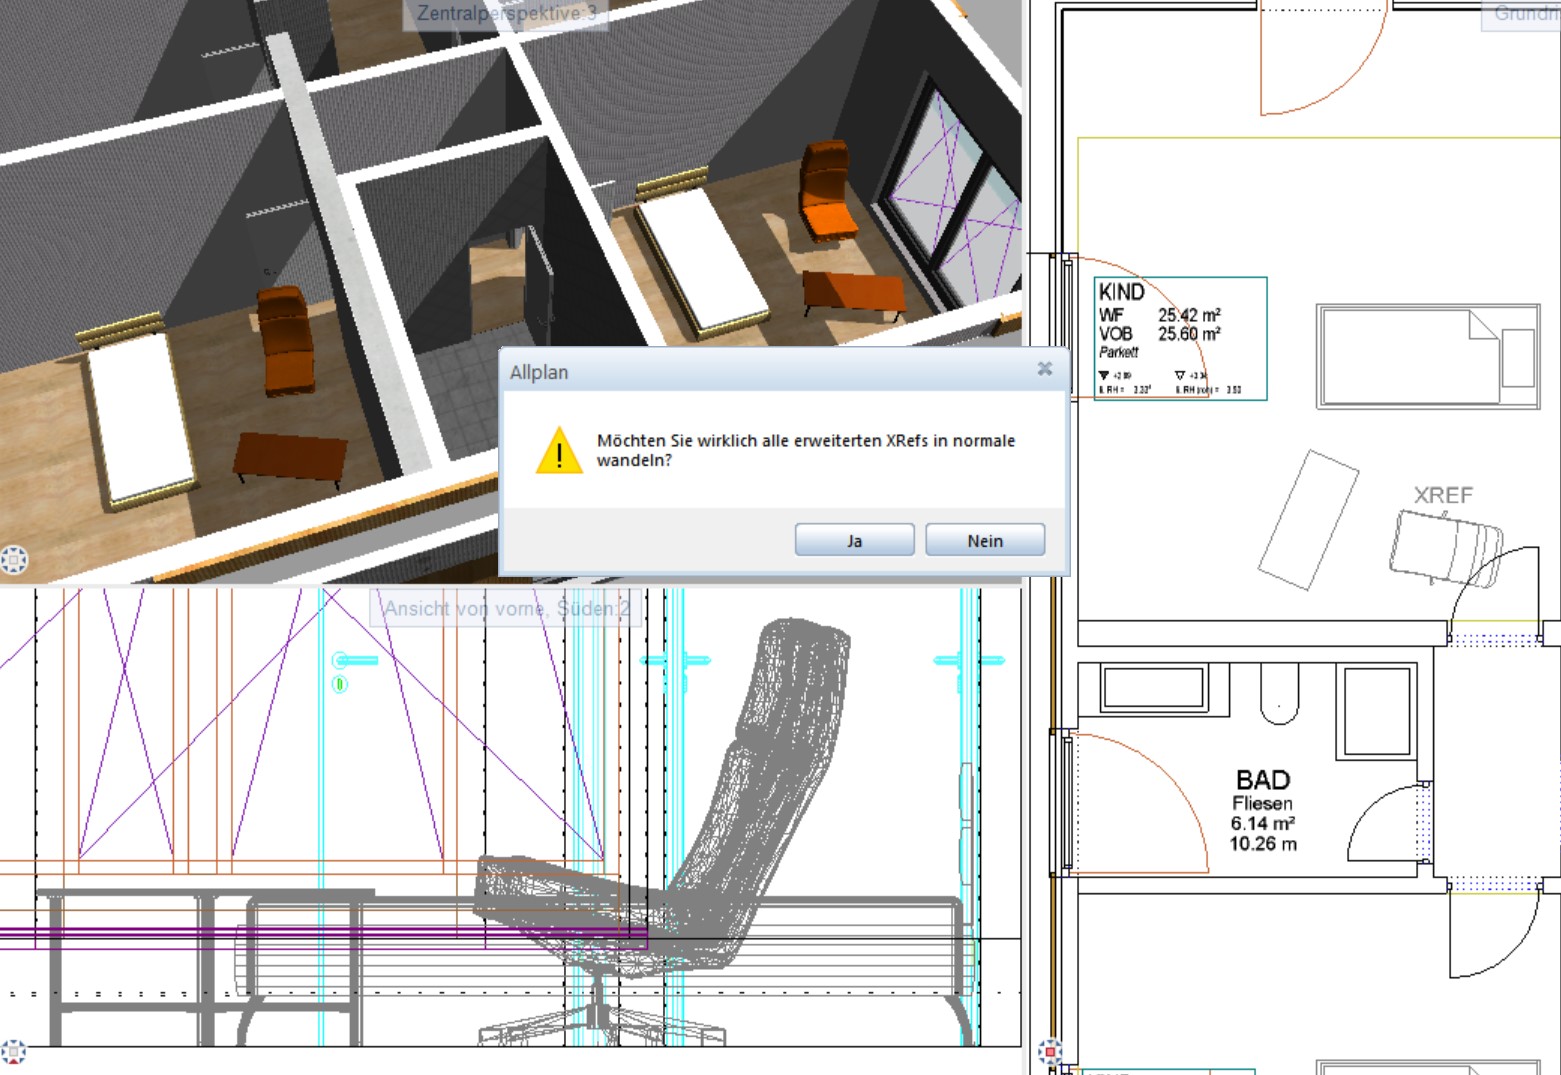The image size is (1561, 1075).
Task: Pick the orange armchair beside the 3D window
Action: point(828,192)
